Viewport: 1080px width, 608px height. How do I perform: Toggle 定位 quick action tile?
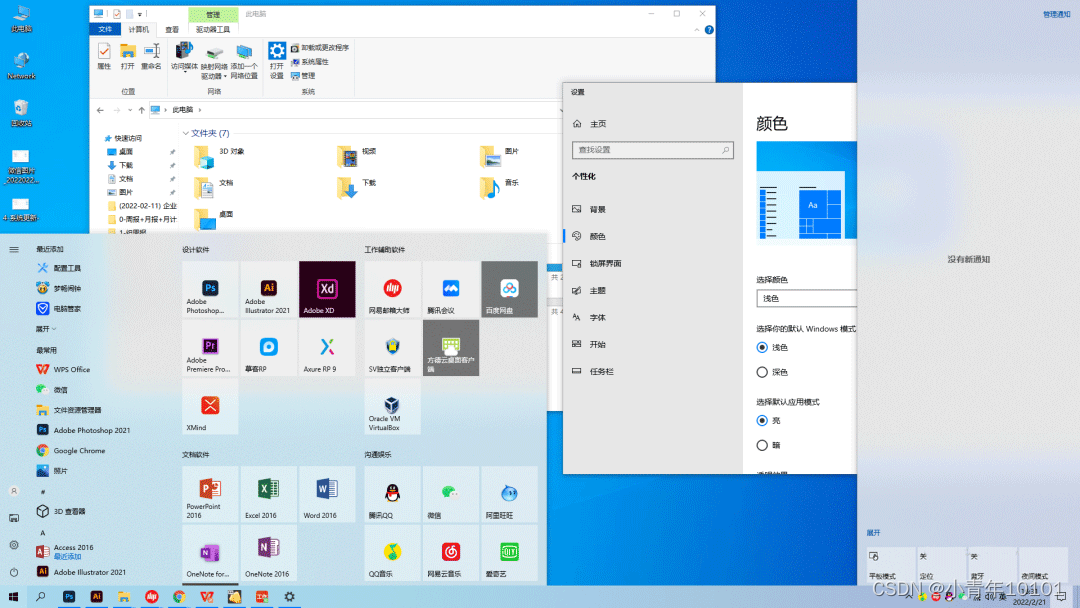941,565
